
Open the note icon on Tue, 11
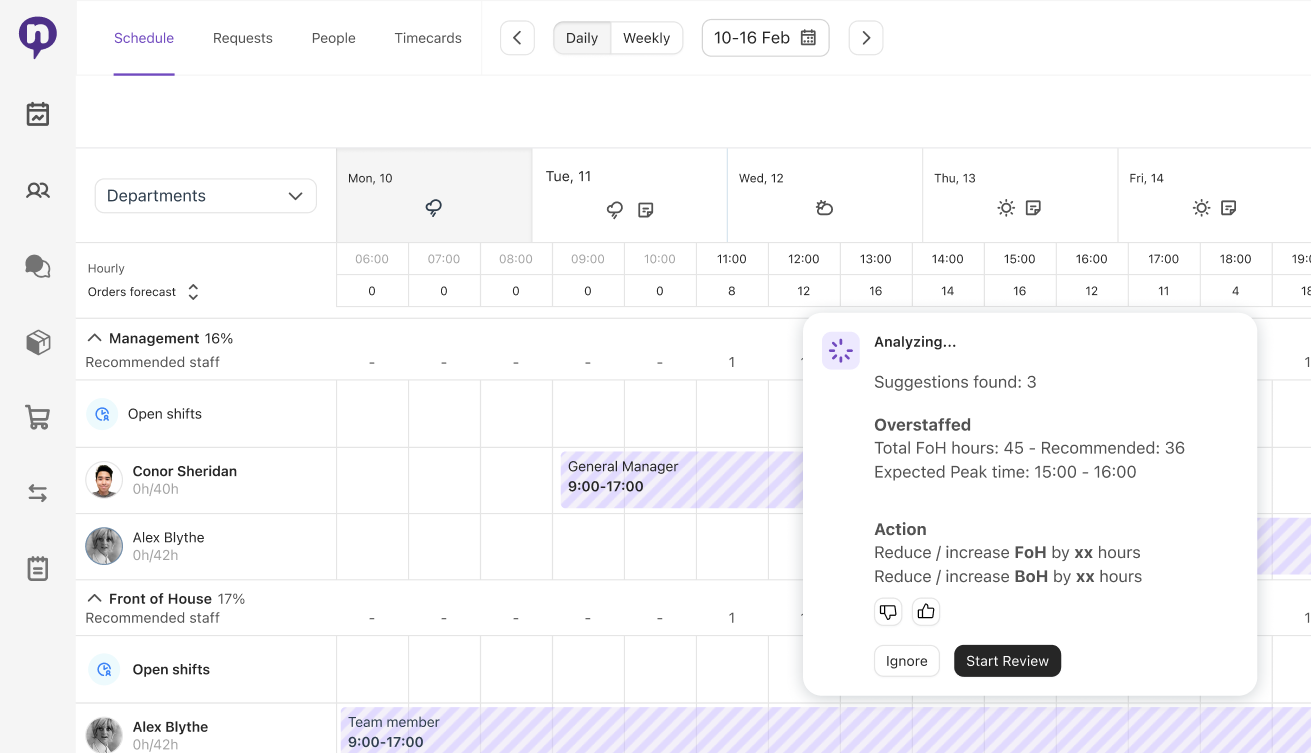pyautogui.click(x=646, y=209)
